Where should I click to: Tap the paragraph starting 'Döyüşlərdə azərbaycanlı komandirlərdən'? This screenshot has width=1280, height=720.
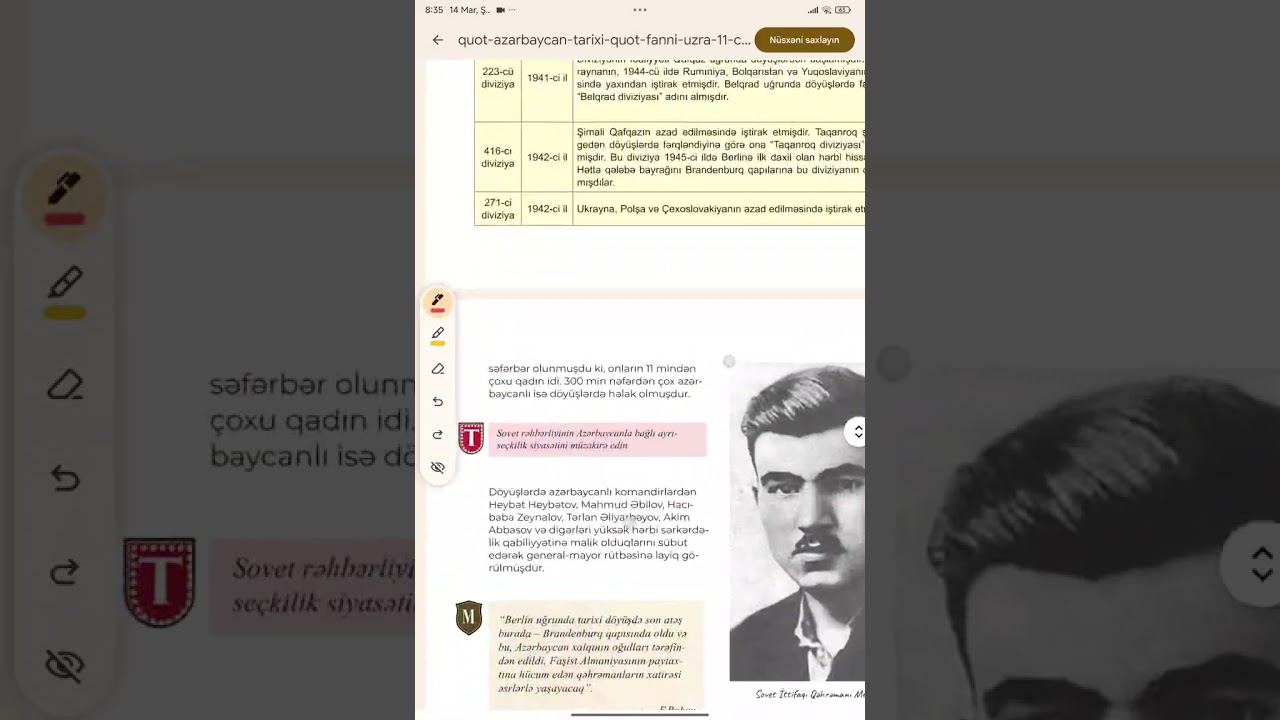[x=598, y=530]
